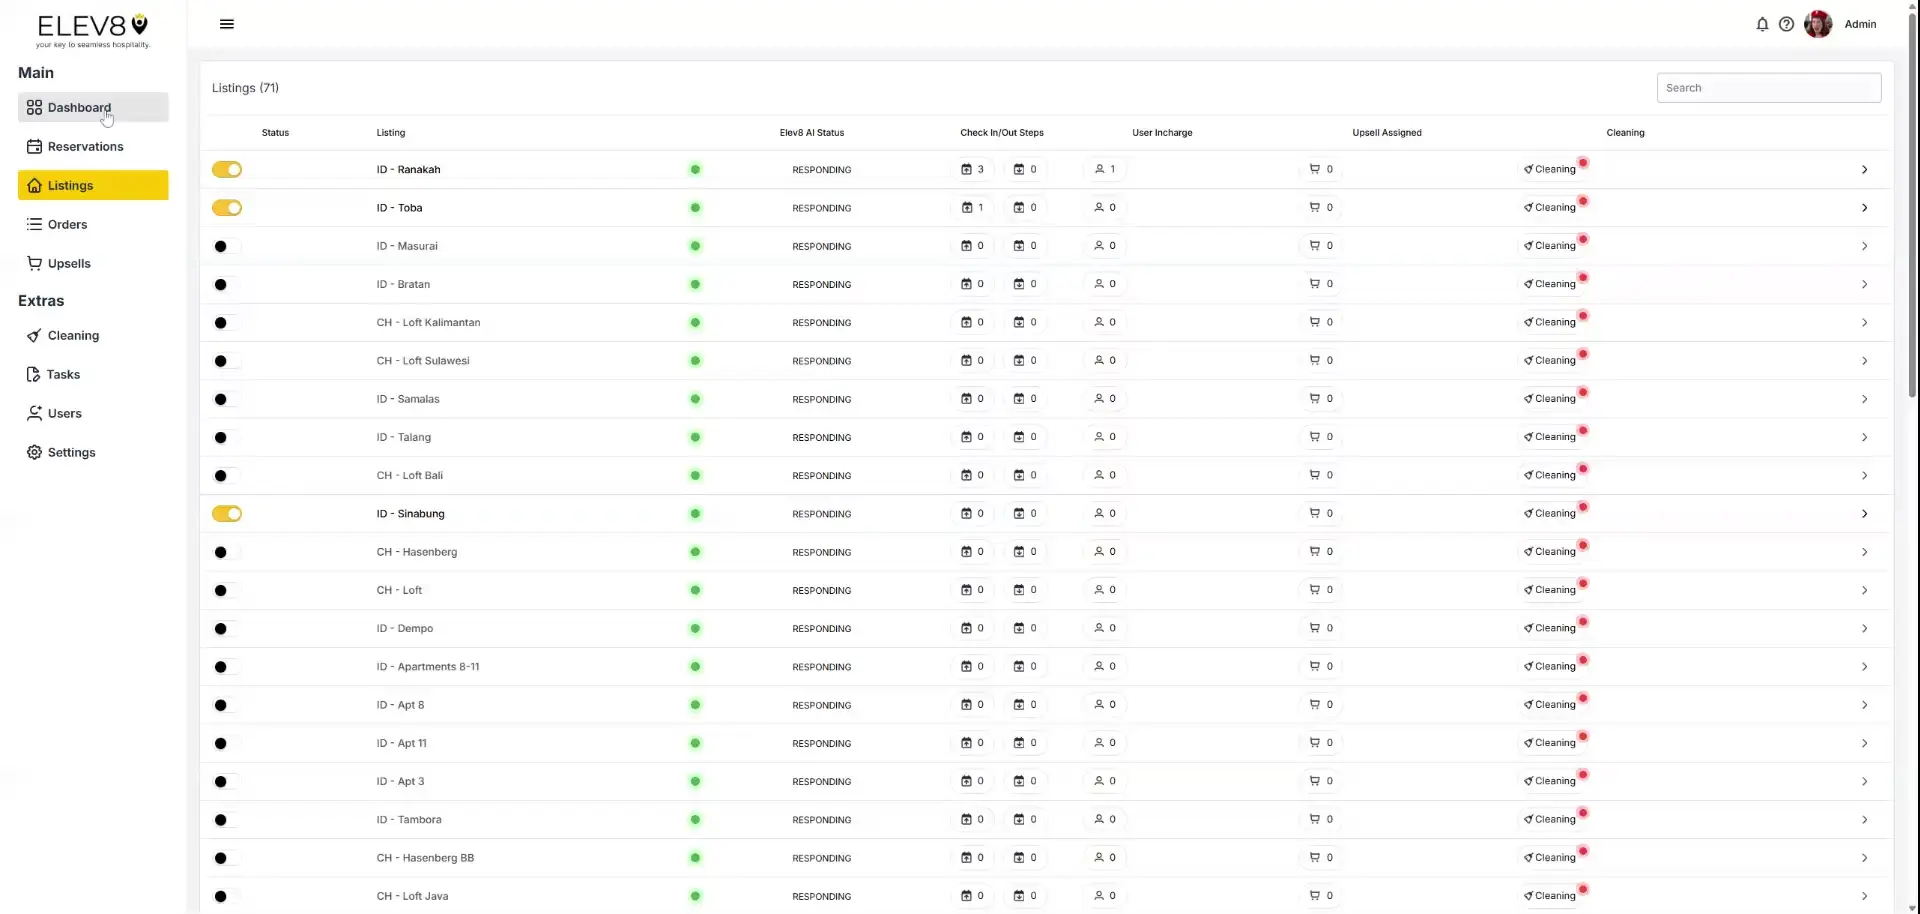Viewport: 1920px width, 914px height.
Task: Click the Cleaning broom icon in sidebar
Action: (36, 335)
